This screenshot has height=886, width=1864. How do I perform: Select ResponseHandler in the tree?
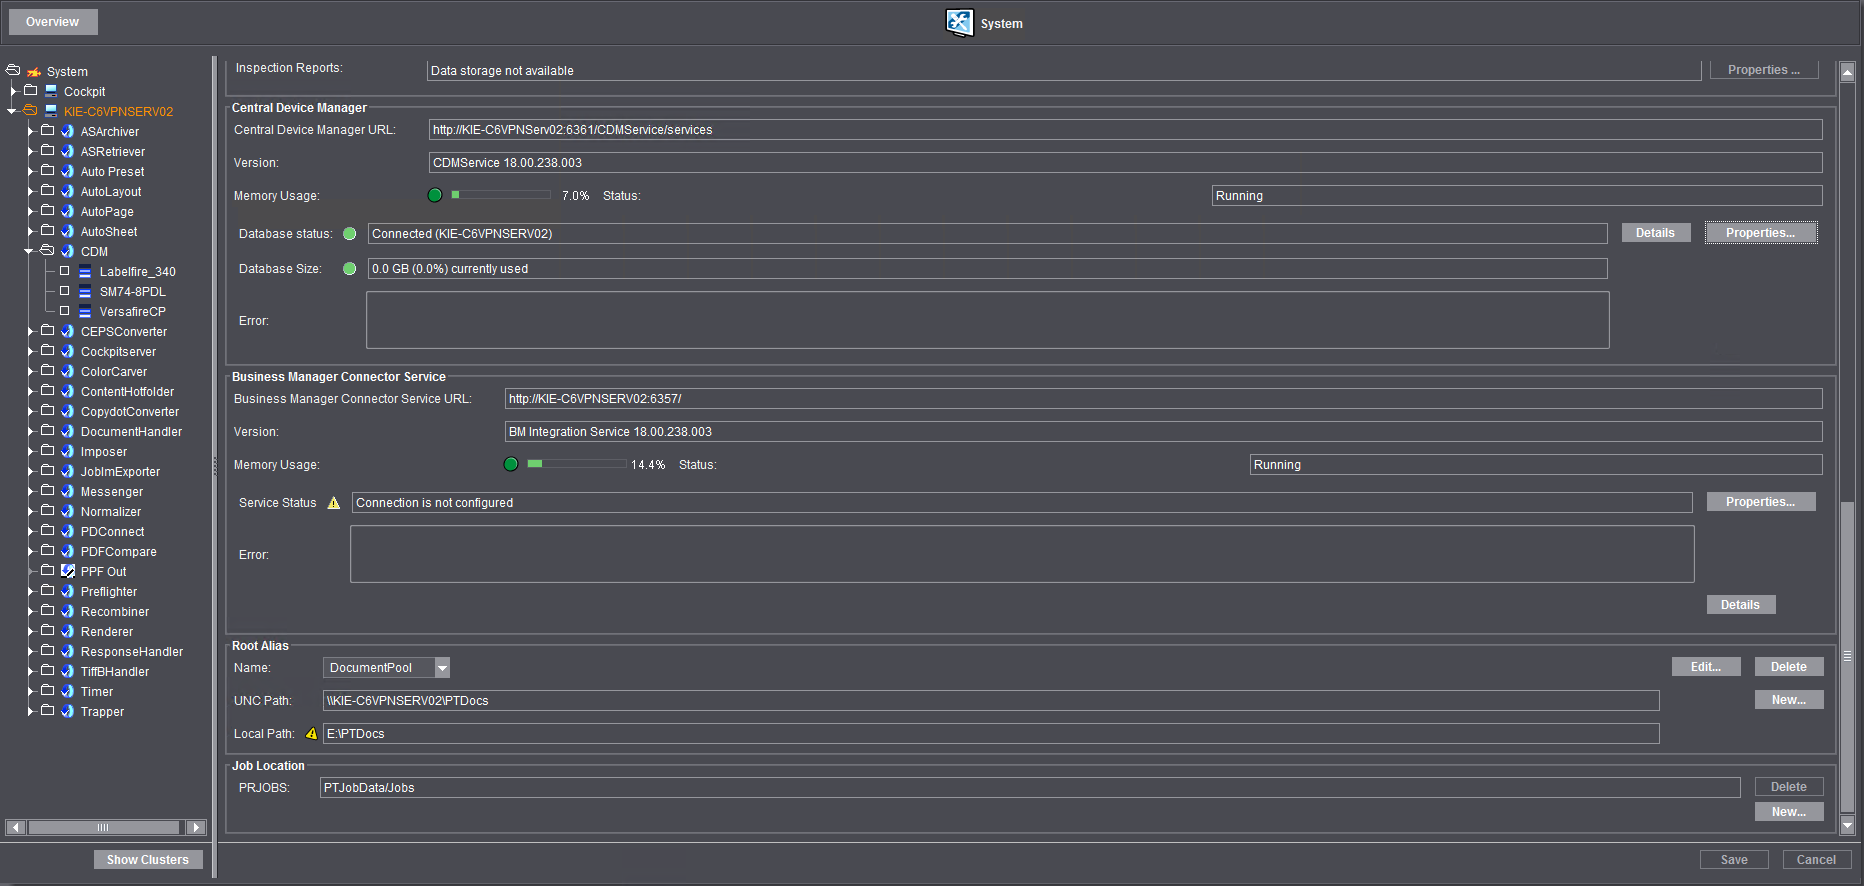click(x=132, y=652)
